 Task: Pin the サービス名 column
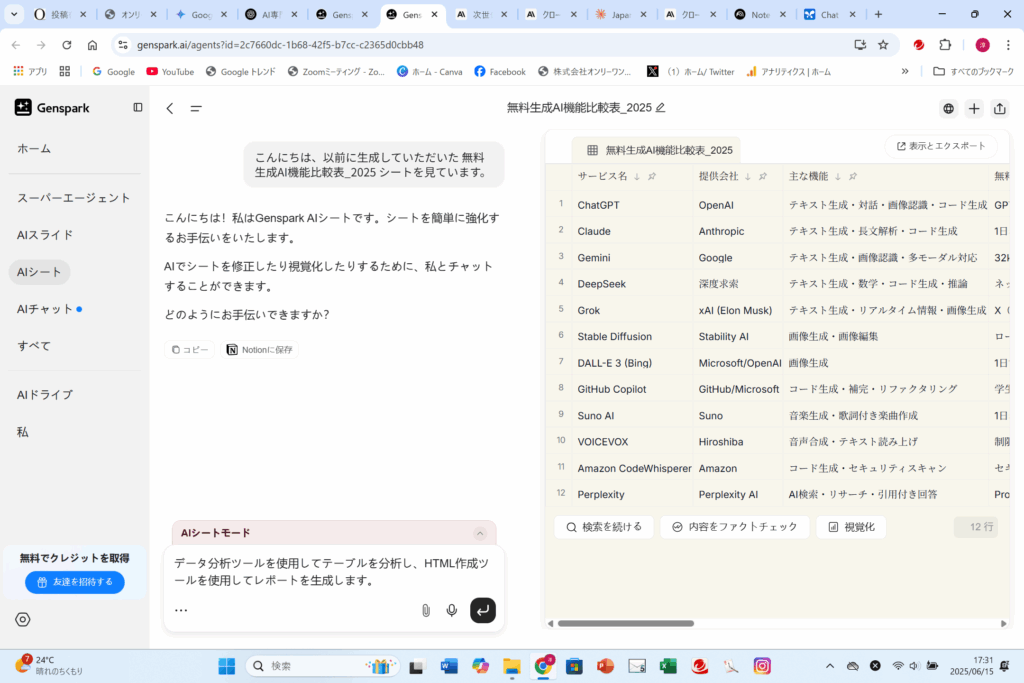pos(652,176)
